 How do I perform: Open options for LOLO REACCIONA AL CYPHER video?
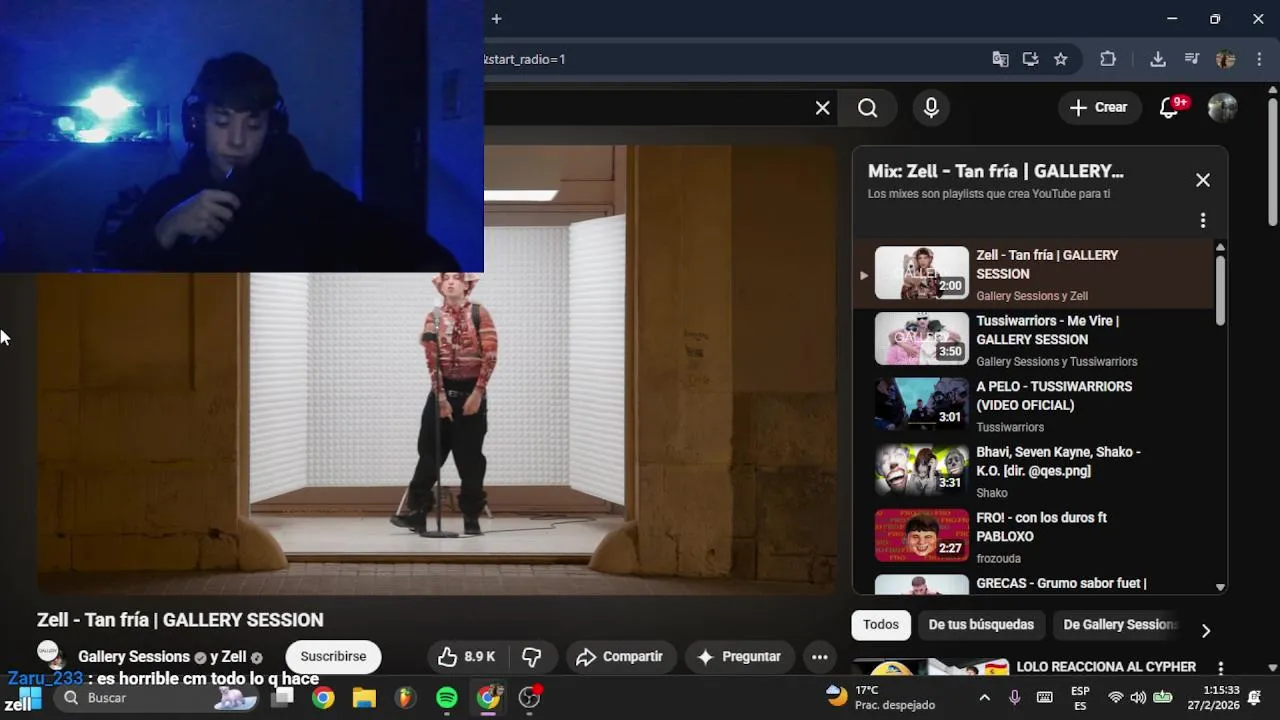pos(1220,667)
